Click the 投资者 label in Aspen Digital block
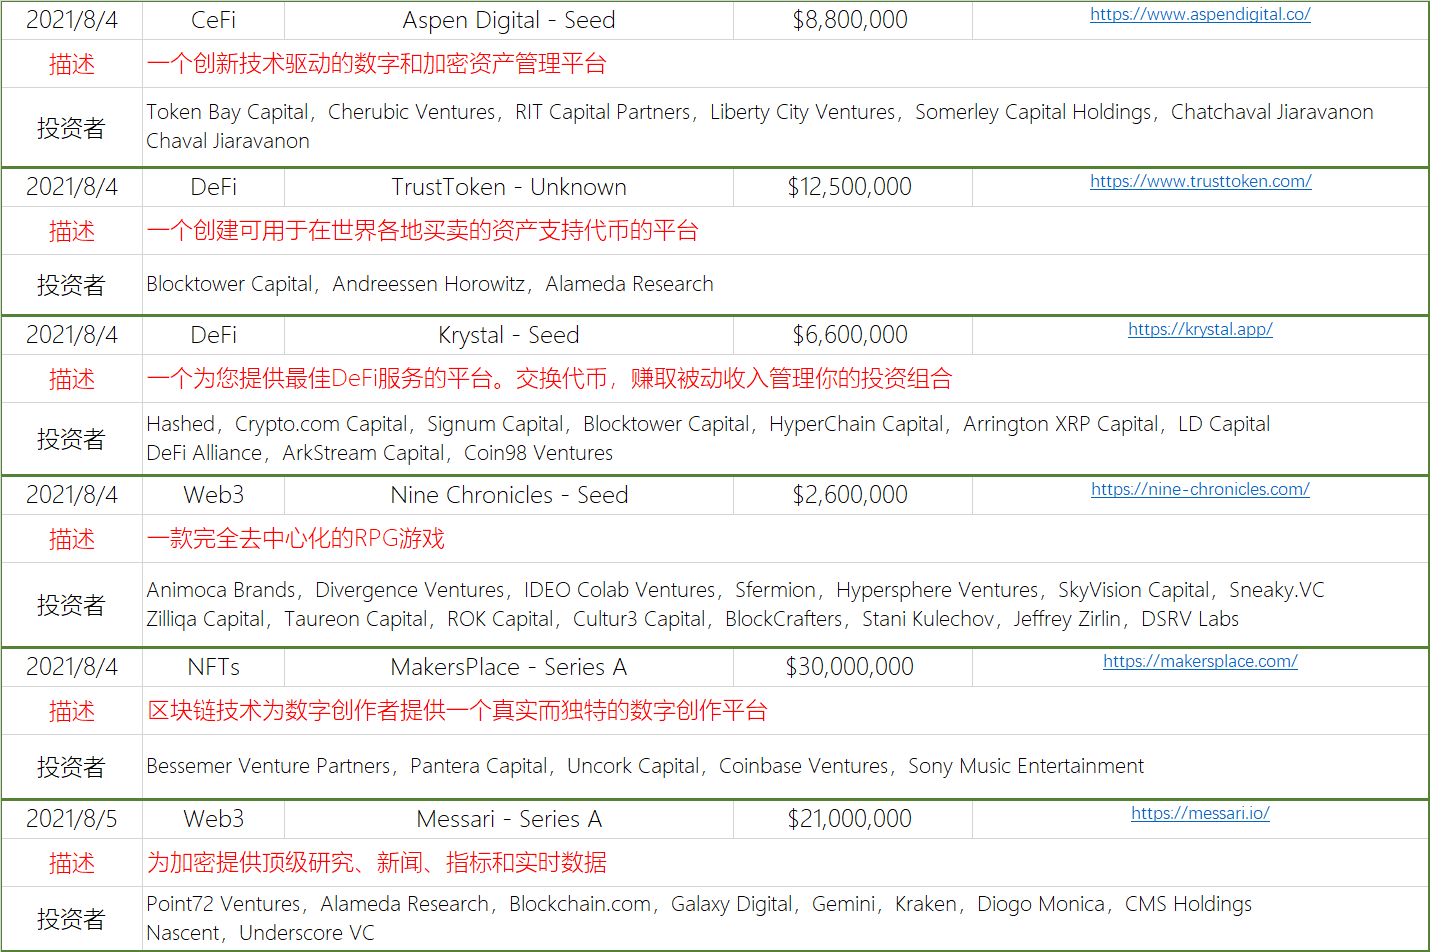The image size is (1430, 952). [72, 128]
